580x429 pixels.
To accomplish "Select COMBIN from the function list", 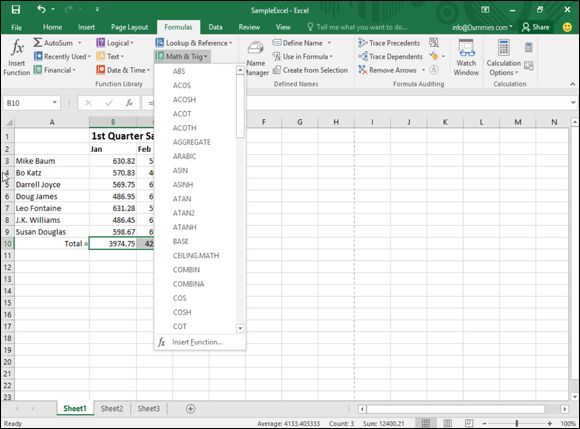I will pyautogui.click(x=186, y=270).
